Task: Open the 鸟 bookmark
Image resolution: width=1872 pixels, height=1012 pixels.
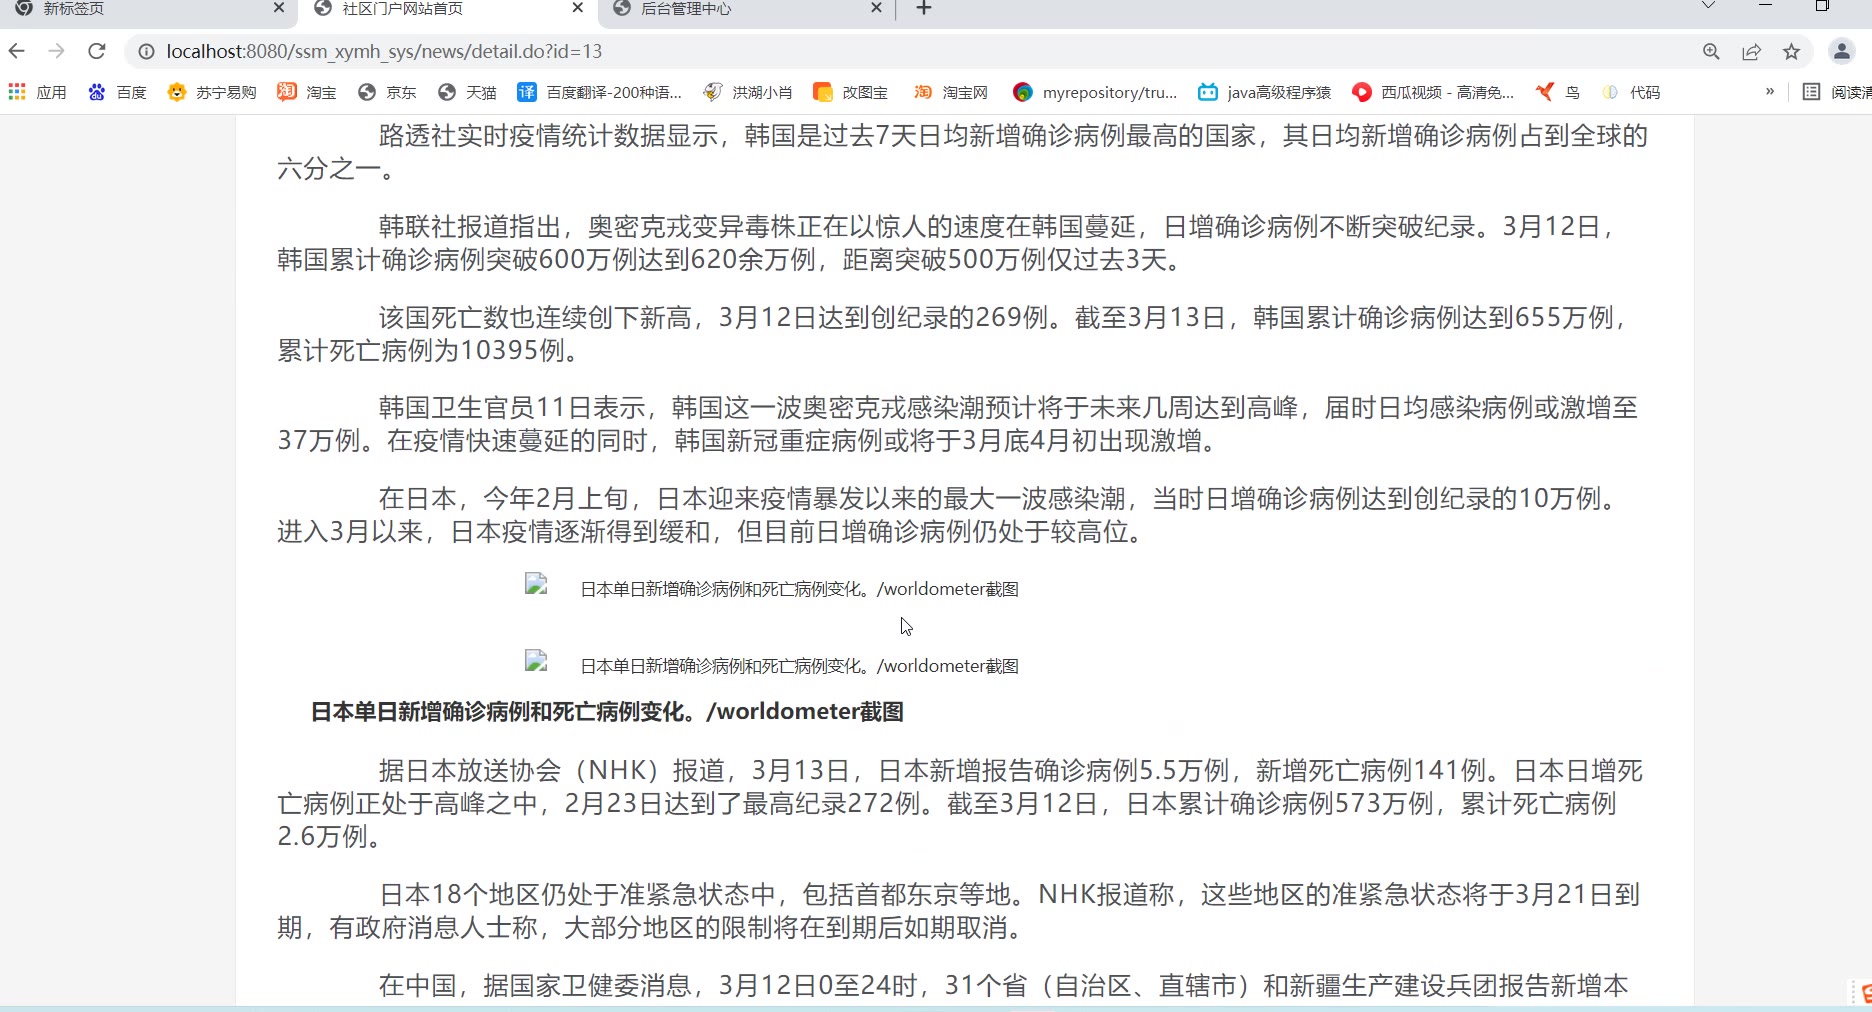Action: pyautogui.click(x=1558, y=92)
